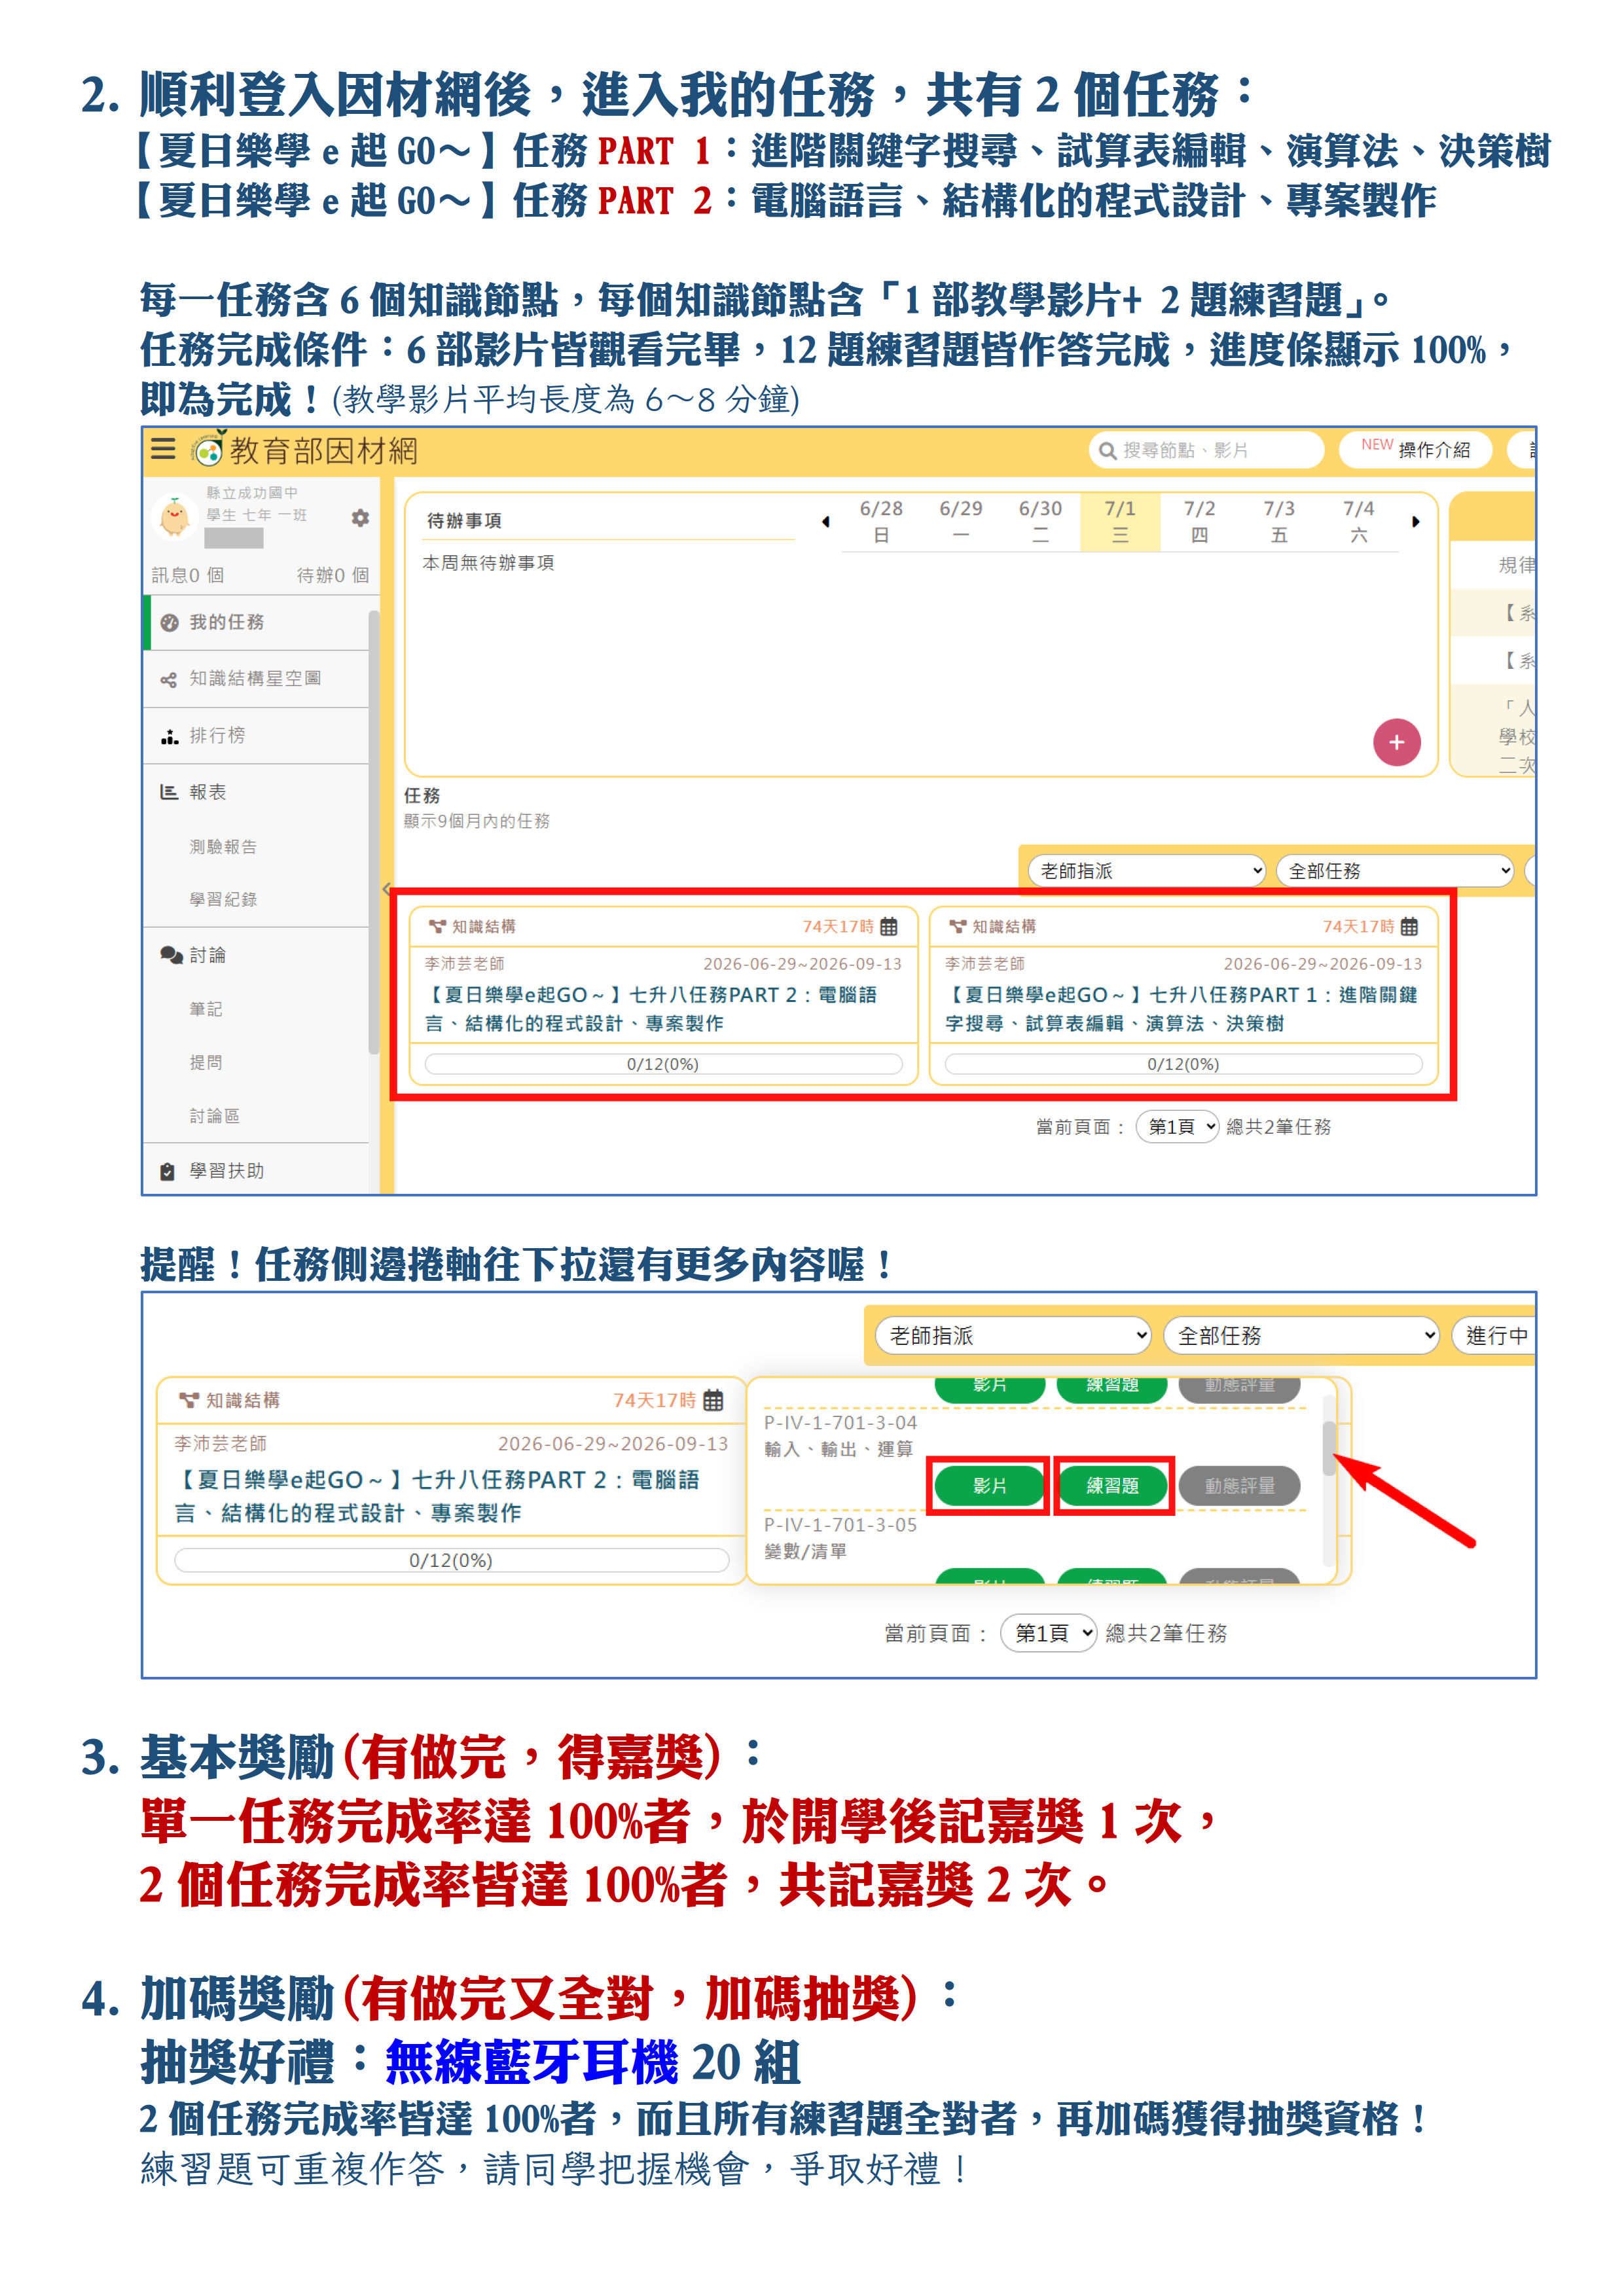Image resolution: width=1624 pixels, height=2296 pixels.
Task: Open the hamburger menu icon
Action: pyautogui.click(x=163, y=449)
